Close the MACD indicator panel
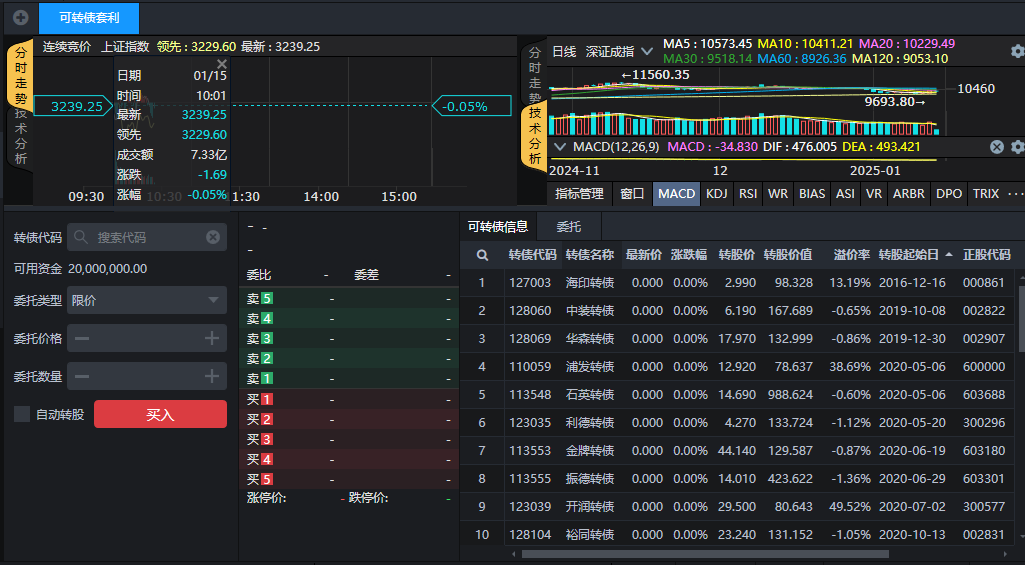1025x565 pixels. coord(996,146)
